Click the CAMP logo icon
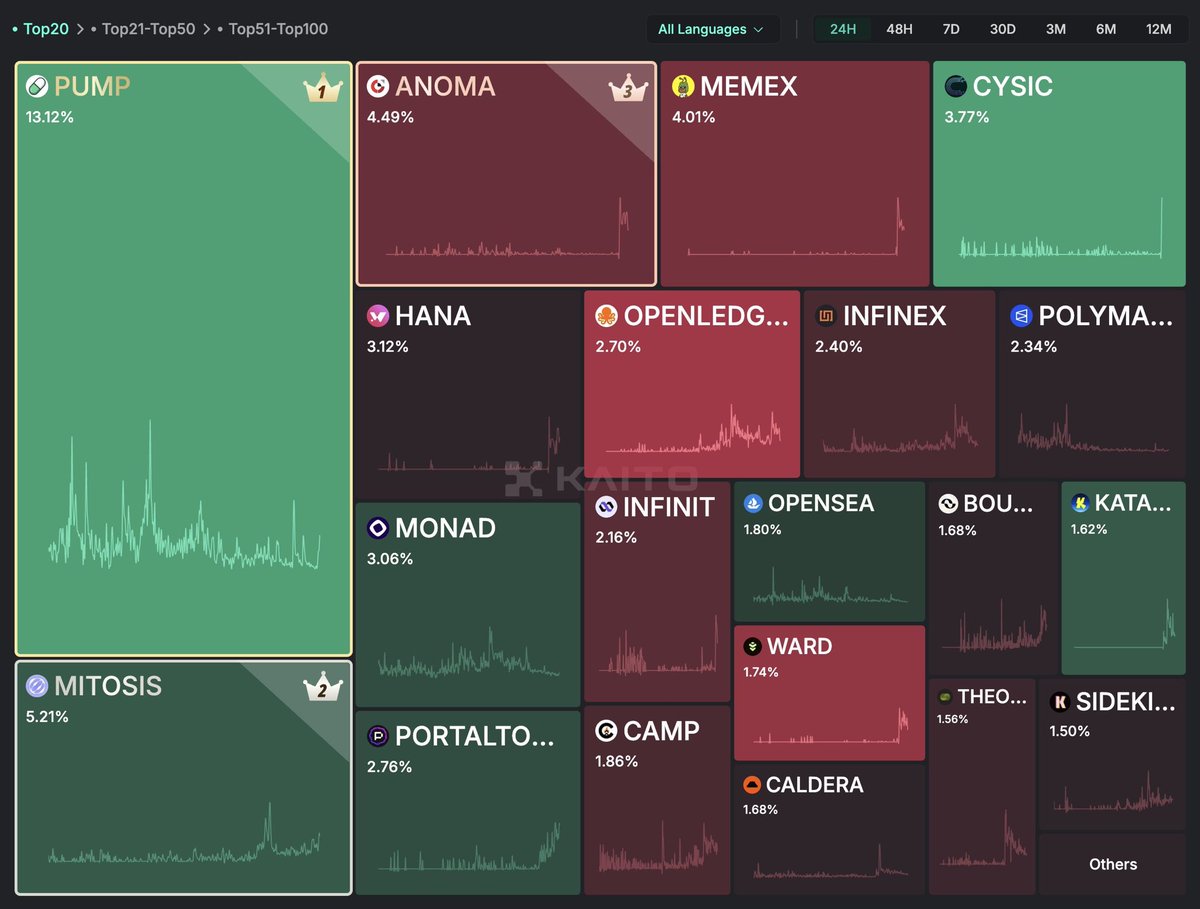The image size is (1200, 909). tap(606, 731)
